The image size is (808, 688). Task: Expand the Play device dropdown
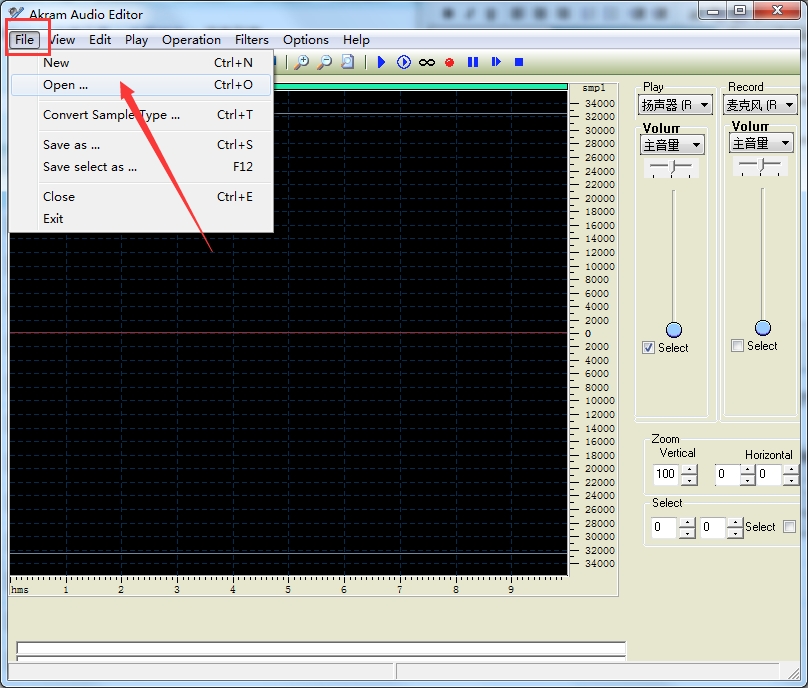click(704, 105)
